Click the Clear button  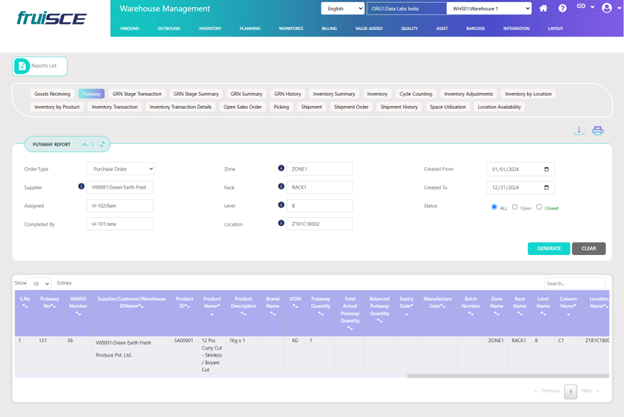pyautogui.click(x=589, y=248)
